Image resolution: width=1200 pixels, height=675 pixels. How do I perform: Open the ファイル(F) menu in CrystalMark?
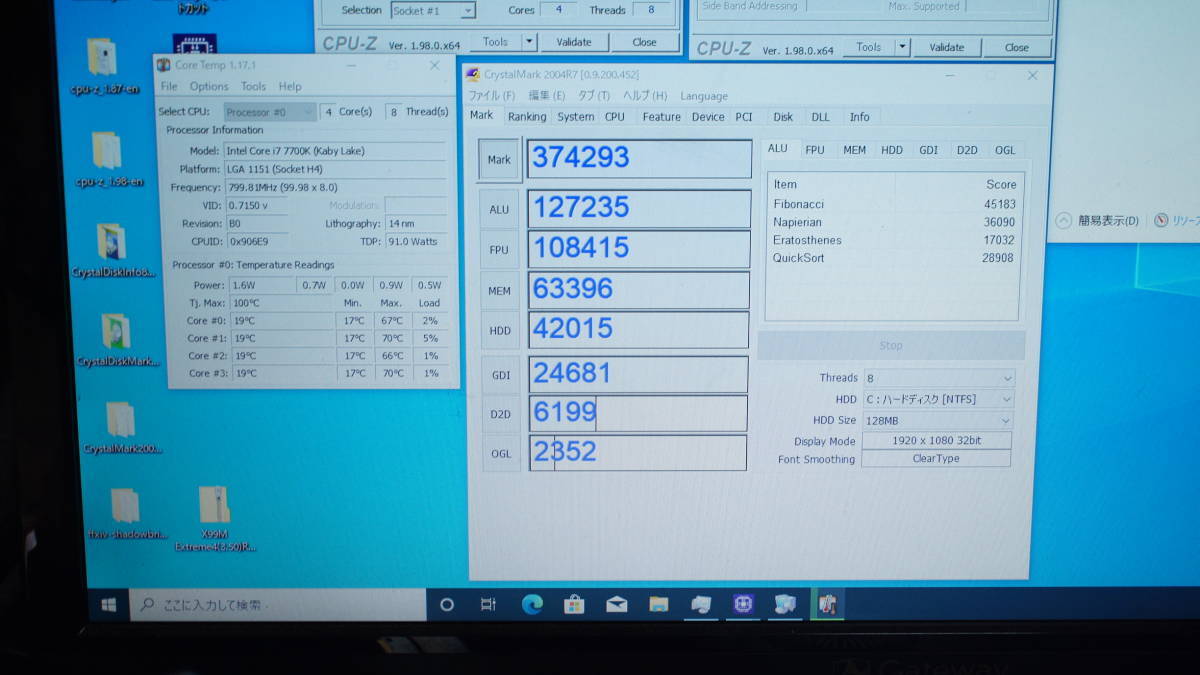492,96
